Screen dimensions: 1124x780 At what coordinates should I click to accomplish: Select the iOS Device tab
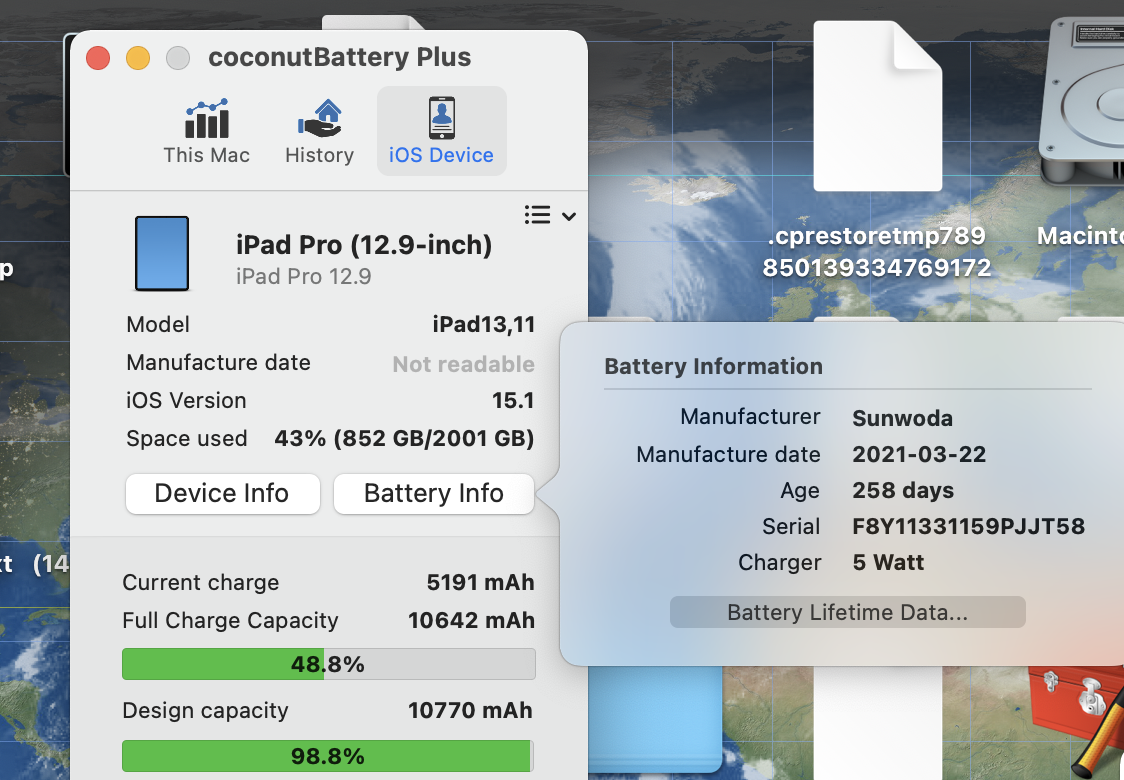point(442,132)
